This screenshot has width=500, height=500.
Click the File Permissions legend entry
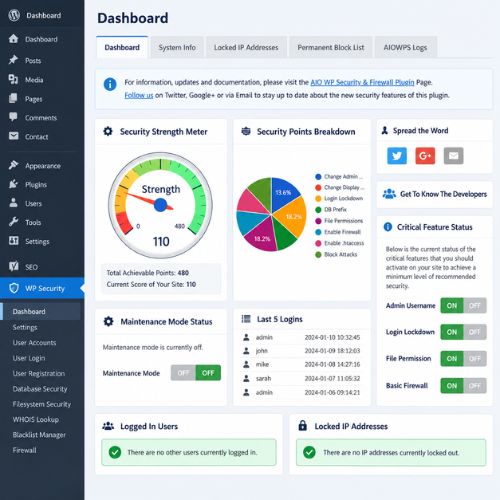tap(339, 221)
